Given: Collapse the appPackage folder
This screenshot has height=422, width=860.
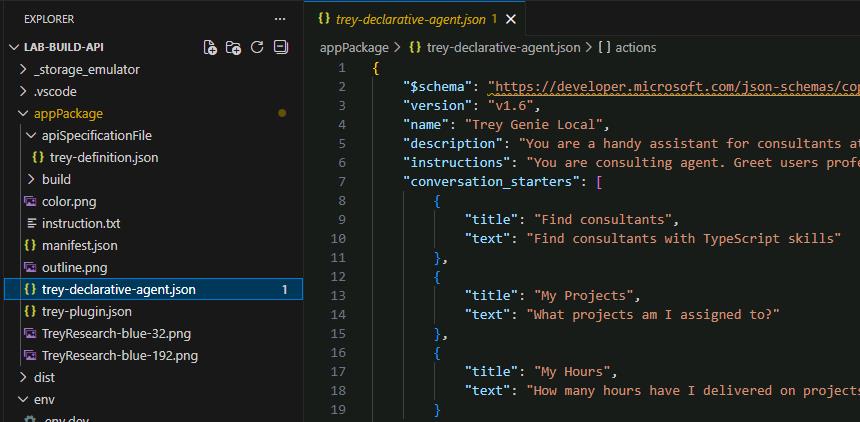Looking at the screenshot, I should (68, 114).
